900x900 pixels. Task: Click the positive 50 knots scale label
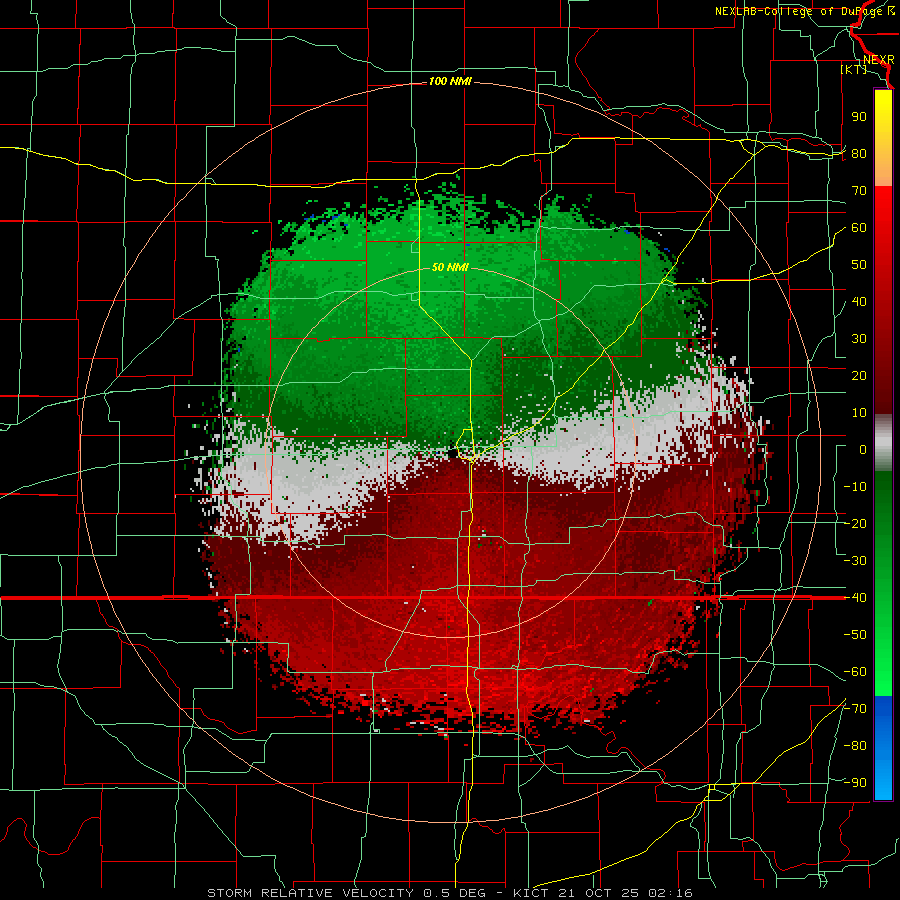tap(859, 265)
